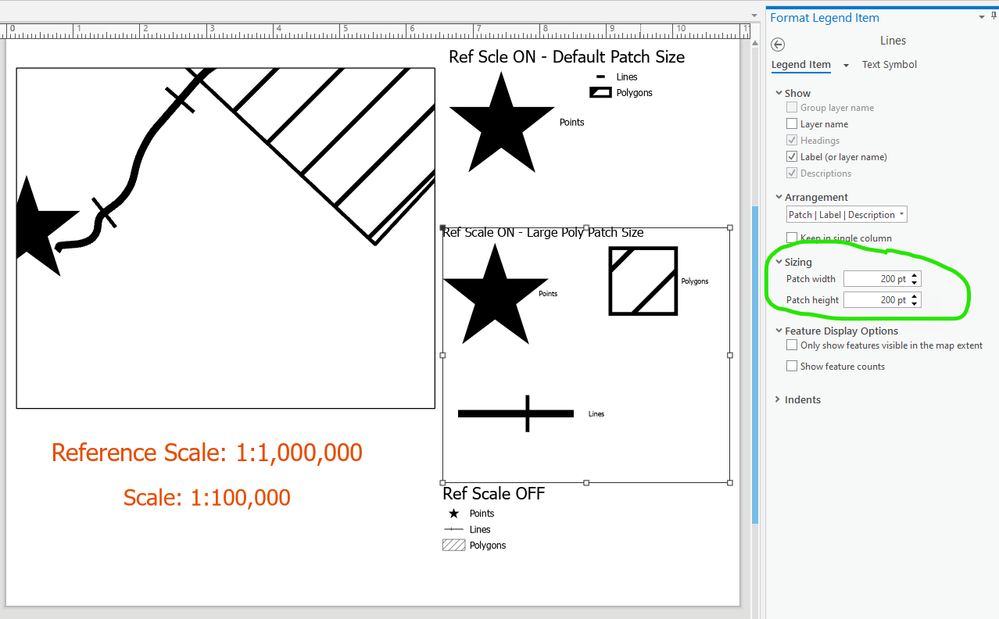Click the bottom-right handle of the selected legend

point(730,483)
